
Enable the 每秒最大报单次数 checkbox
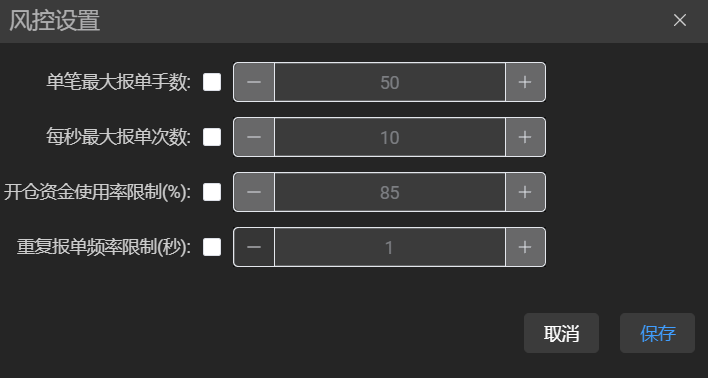tap(212, 137)
